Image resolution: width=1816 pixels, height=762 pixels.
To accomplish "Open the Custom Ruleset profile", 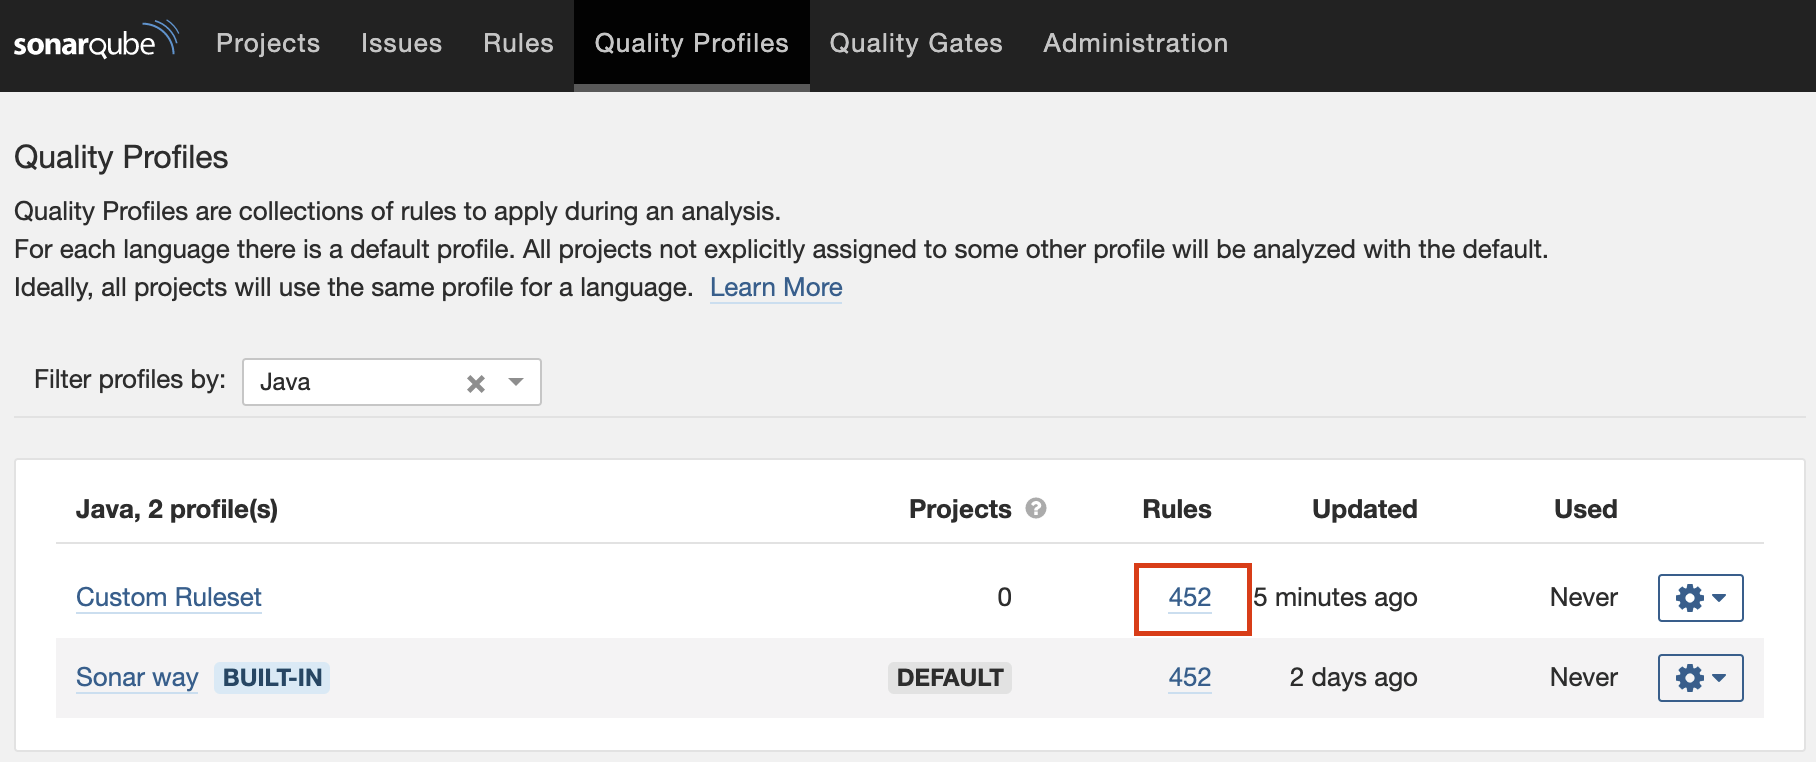I will [x=169, y=597].
